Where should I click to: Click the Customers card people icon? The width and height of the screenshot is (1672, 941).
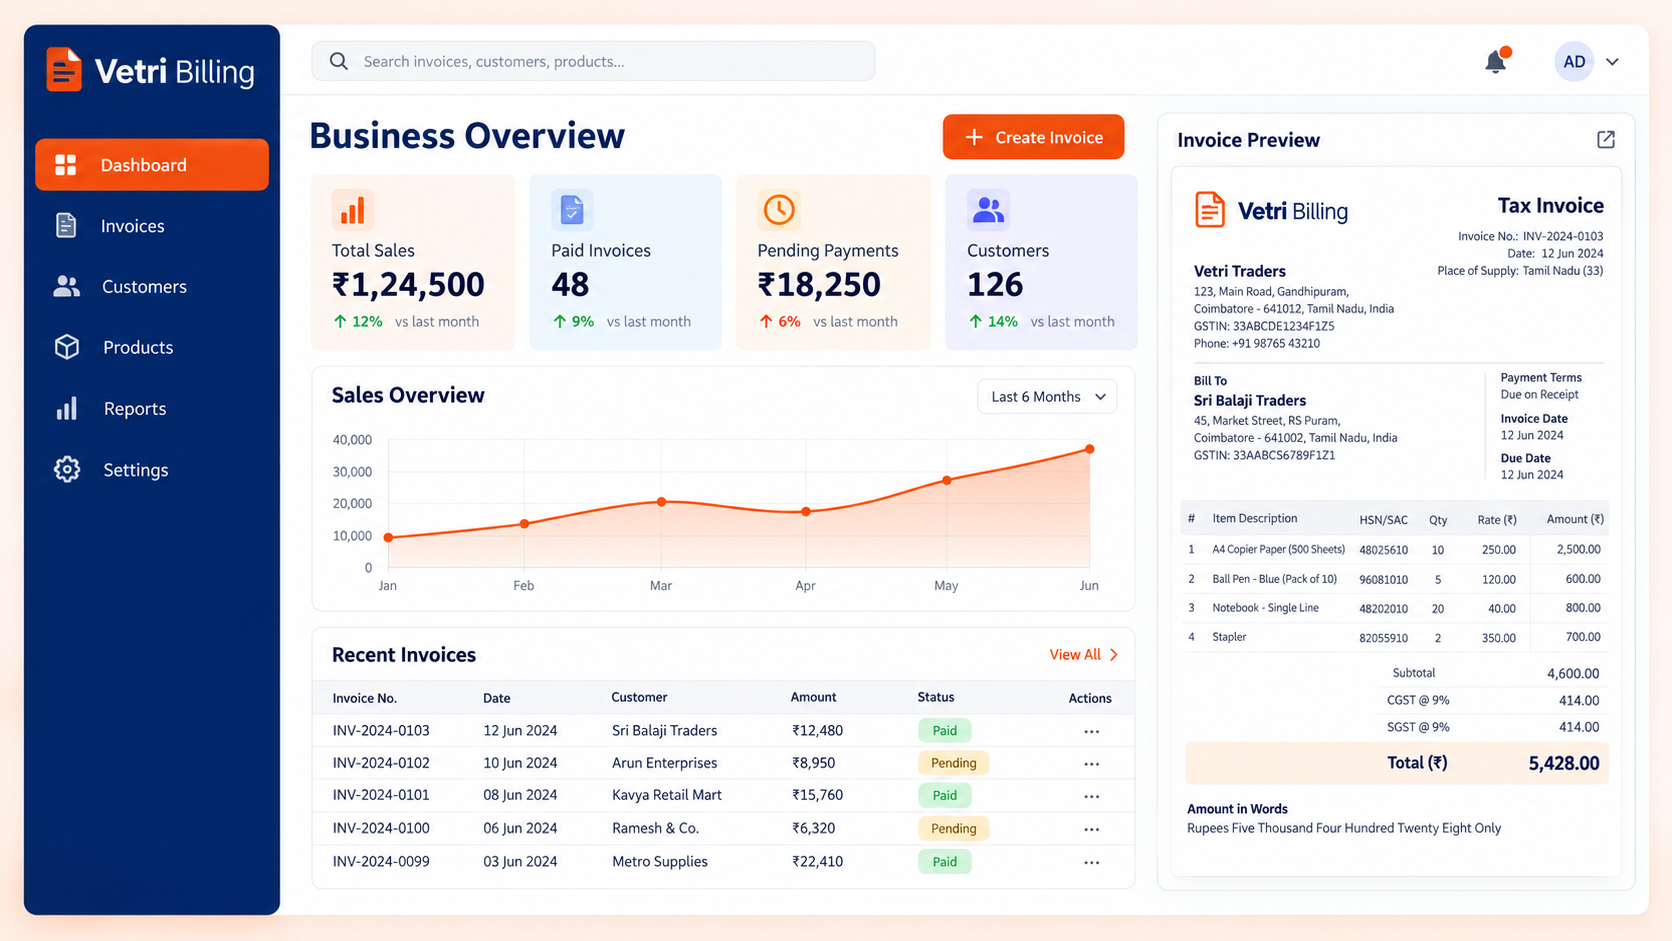(988, 210)
